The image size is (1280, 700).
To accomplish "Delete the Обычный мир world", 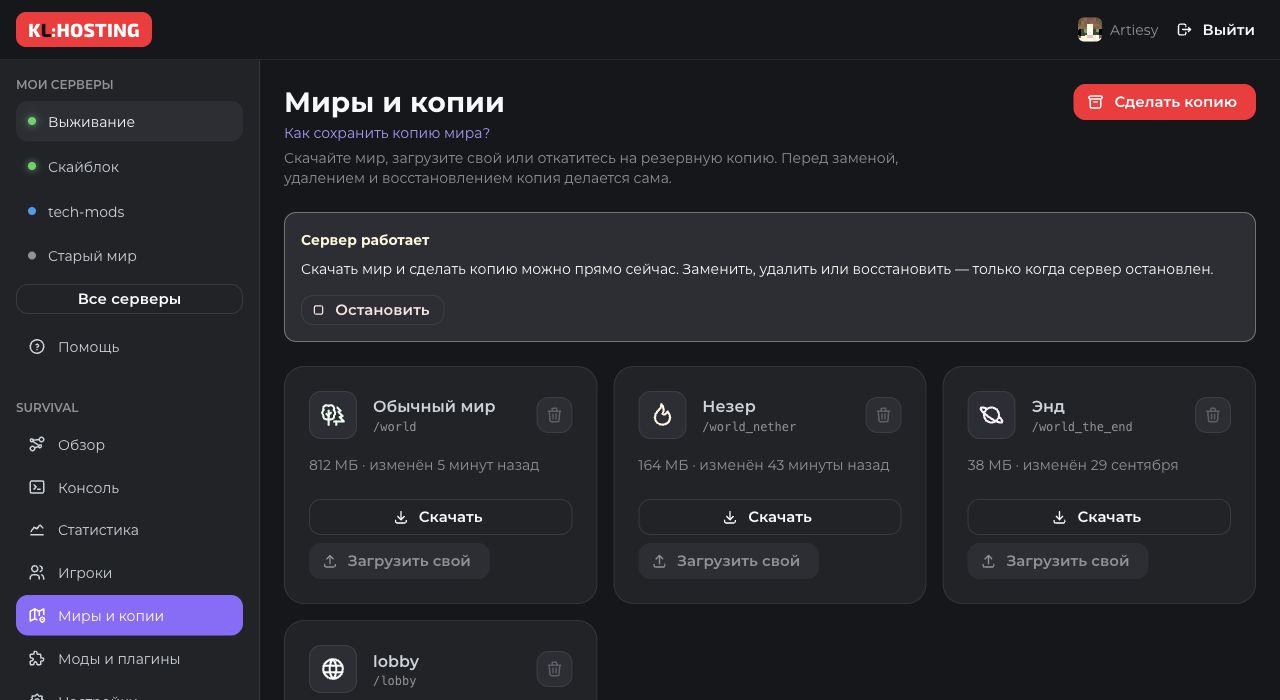I will point(555,415).
